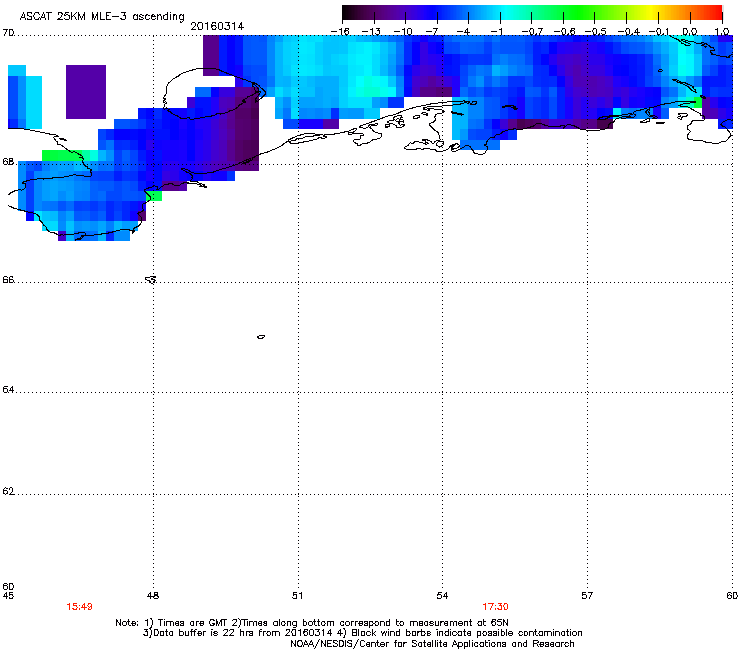Click the note line about GMT times
Viewport: 740px width, 650px height.
coord(312,623)
